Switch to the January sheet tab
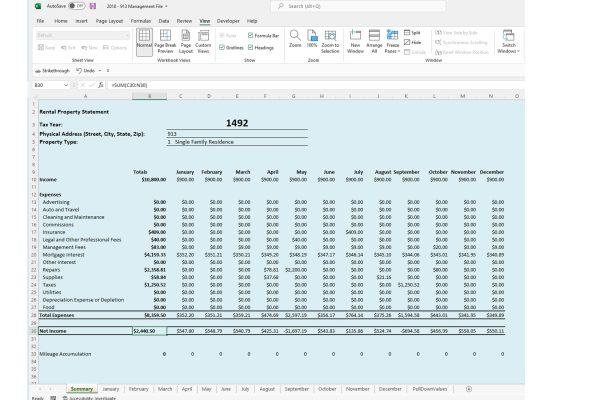The width and height of the screenshot is (600, 400). tap(111, 389)
